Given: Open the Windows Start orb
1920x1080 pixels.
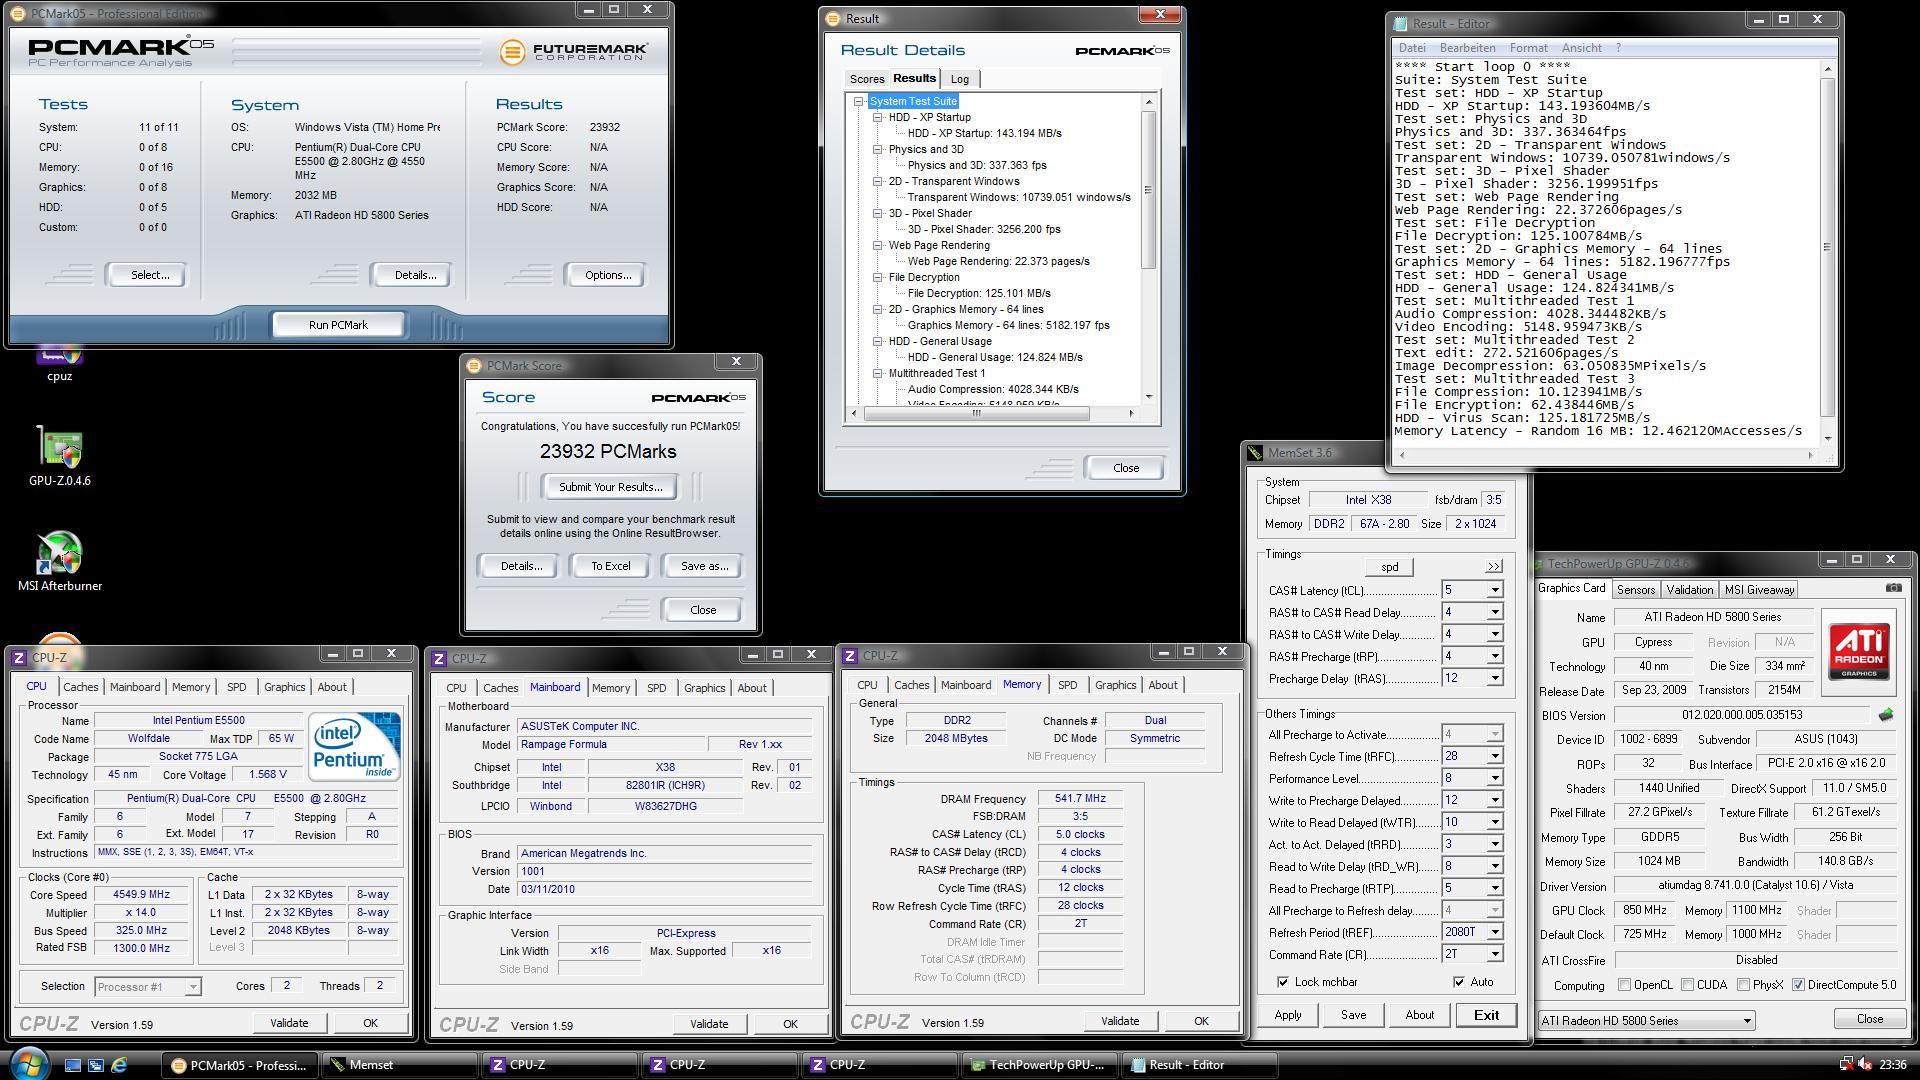Looking at the screenshot, I should pos(28,1064).
